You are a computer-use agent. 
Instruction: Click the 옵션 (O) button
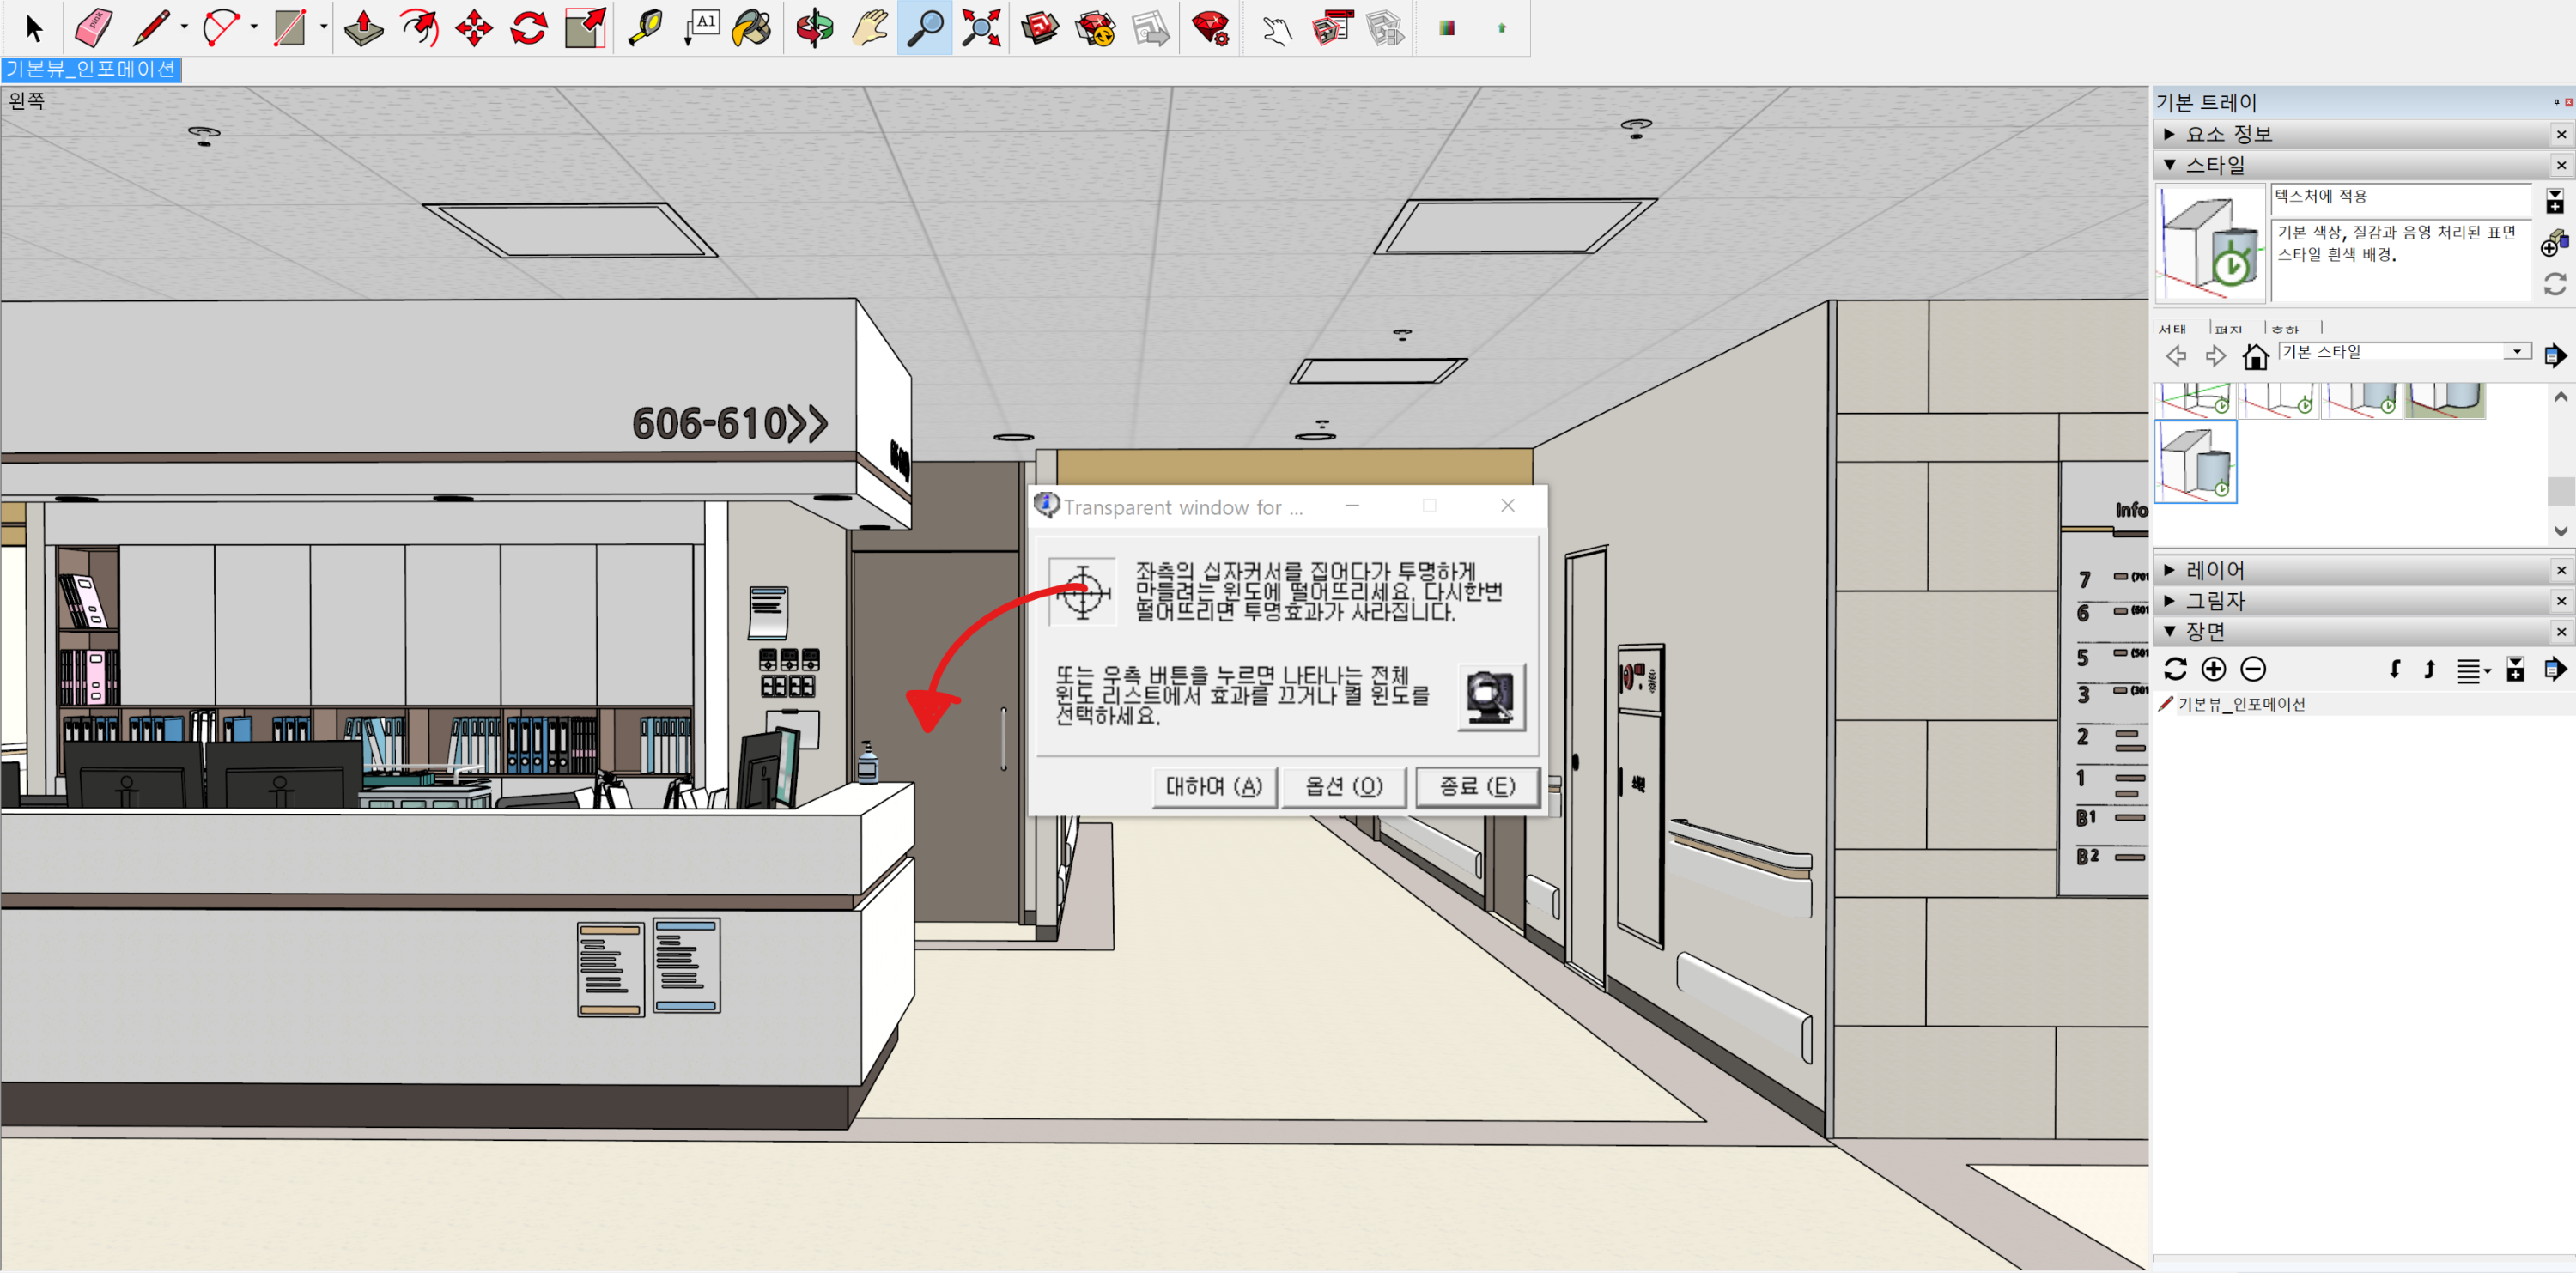1343,786
